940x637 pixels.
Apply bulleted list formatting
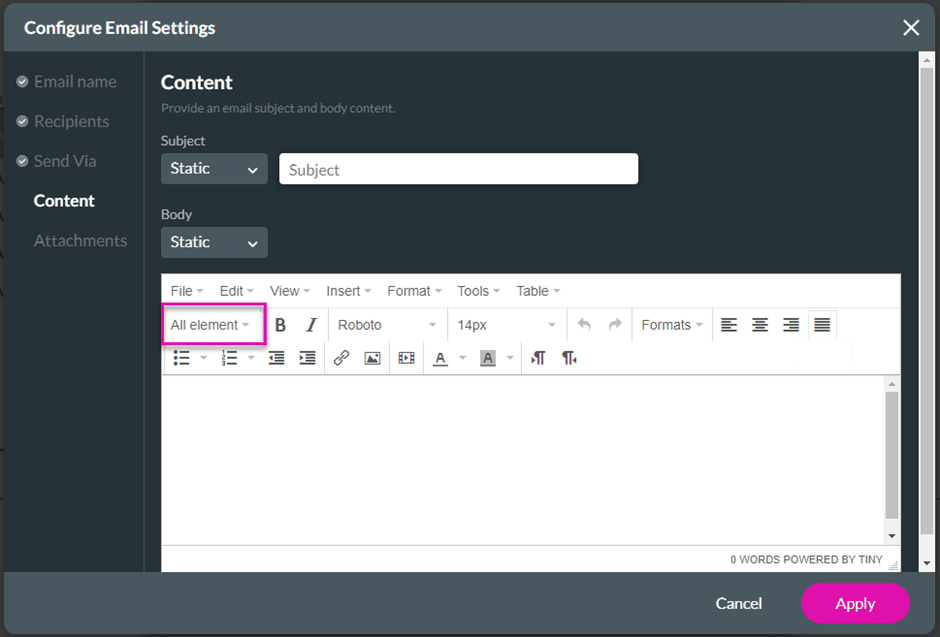tap(180, 357)
